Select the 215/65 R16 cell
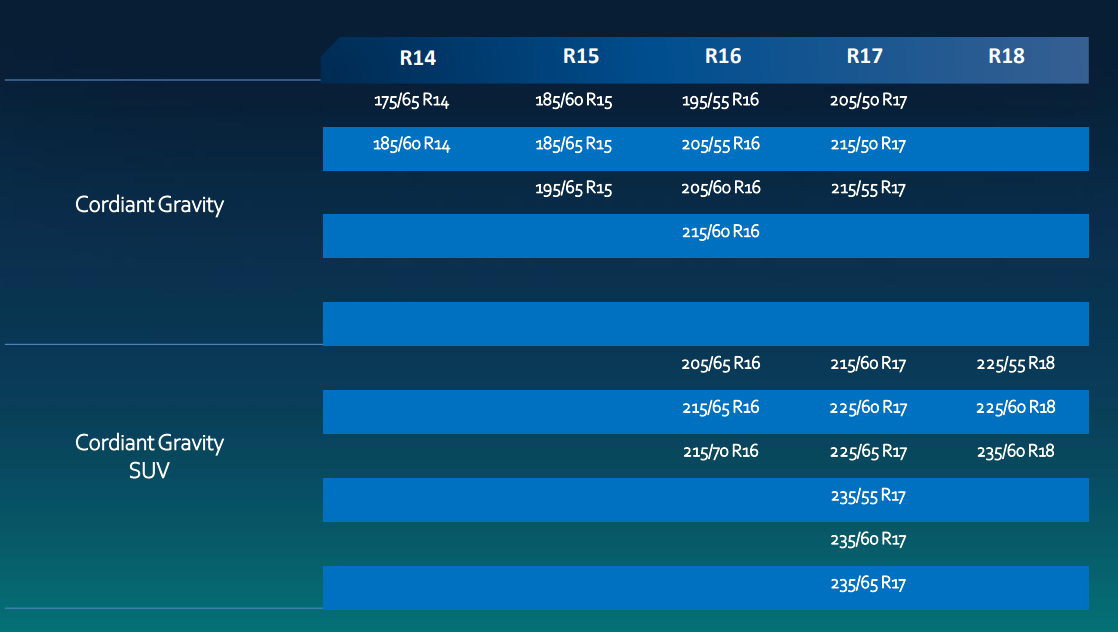 (x=721, y=407)
